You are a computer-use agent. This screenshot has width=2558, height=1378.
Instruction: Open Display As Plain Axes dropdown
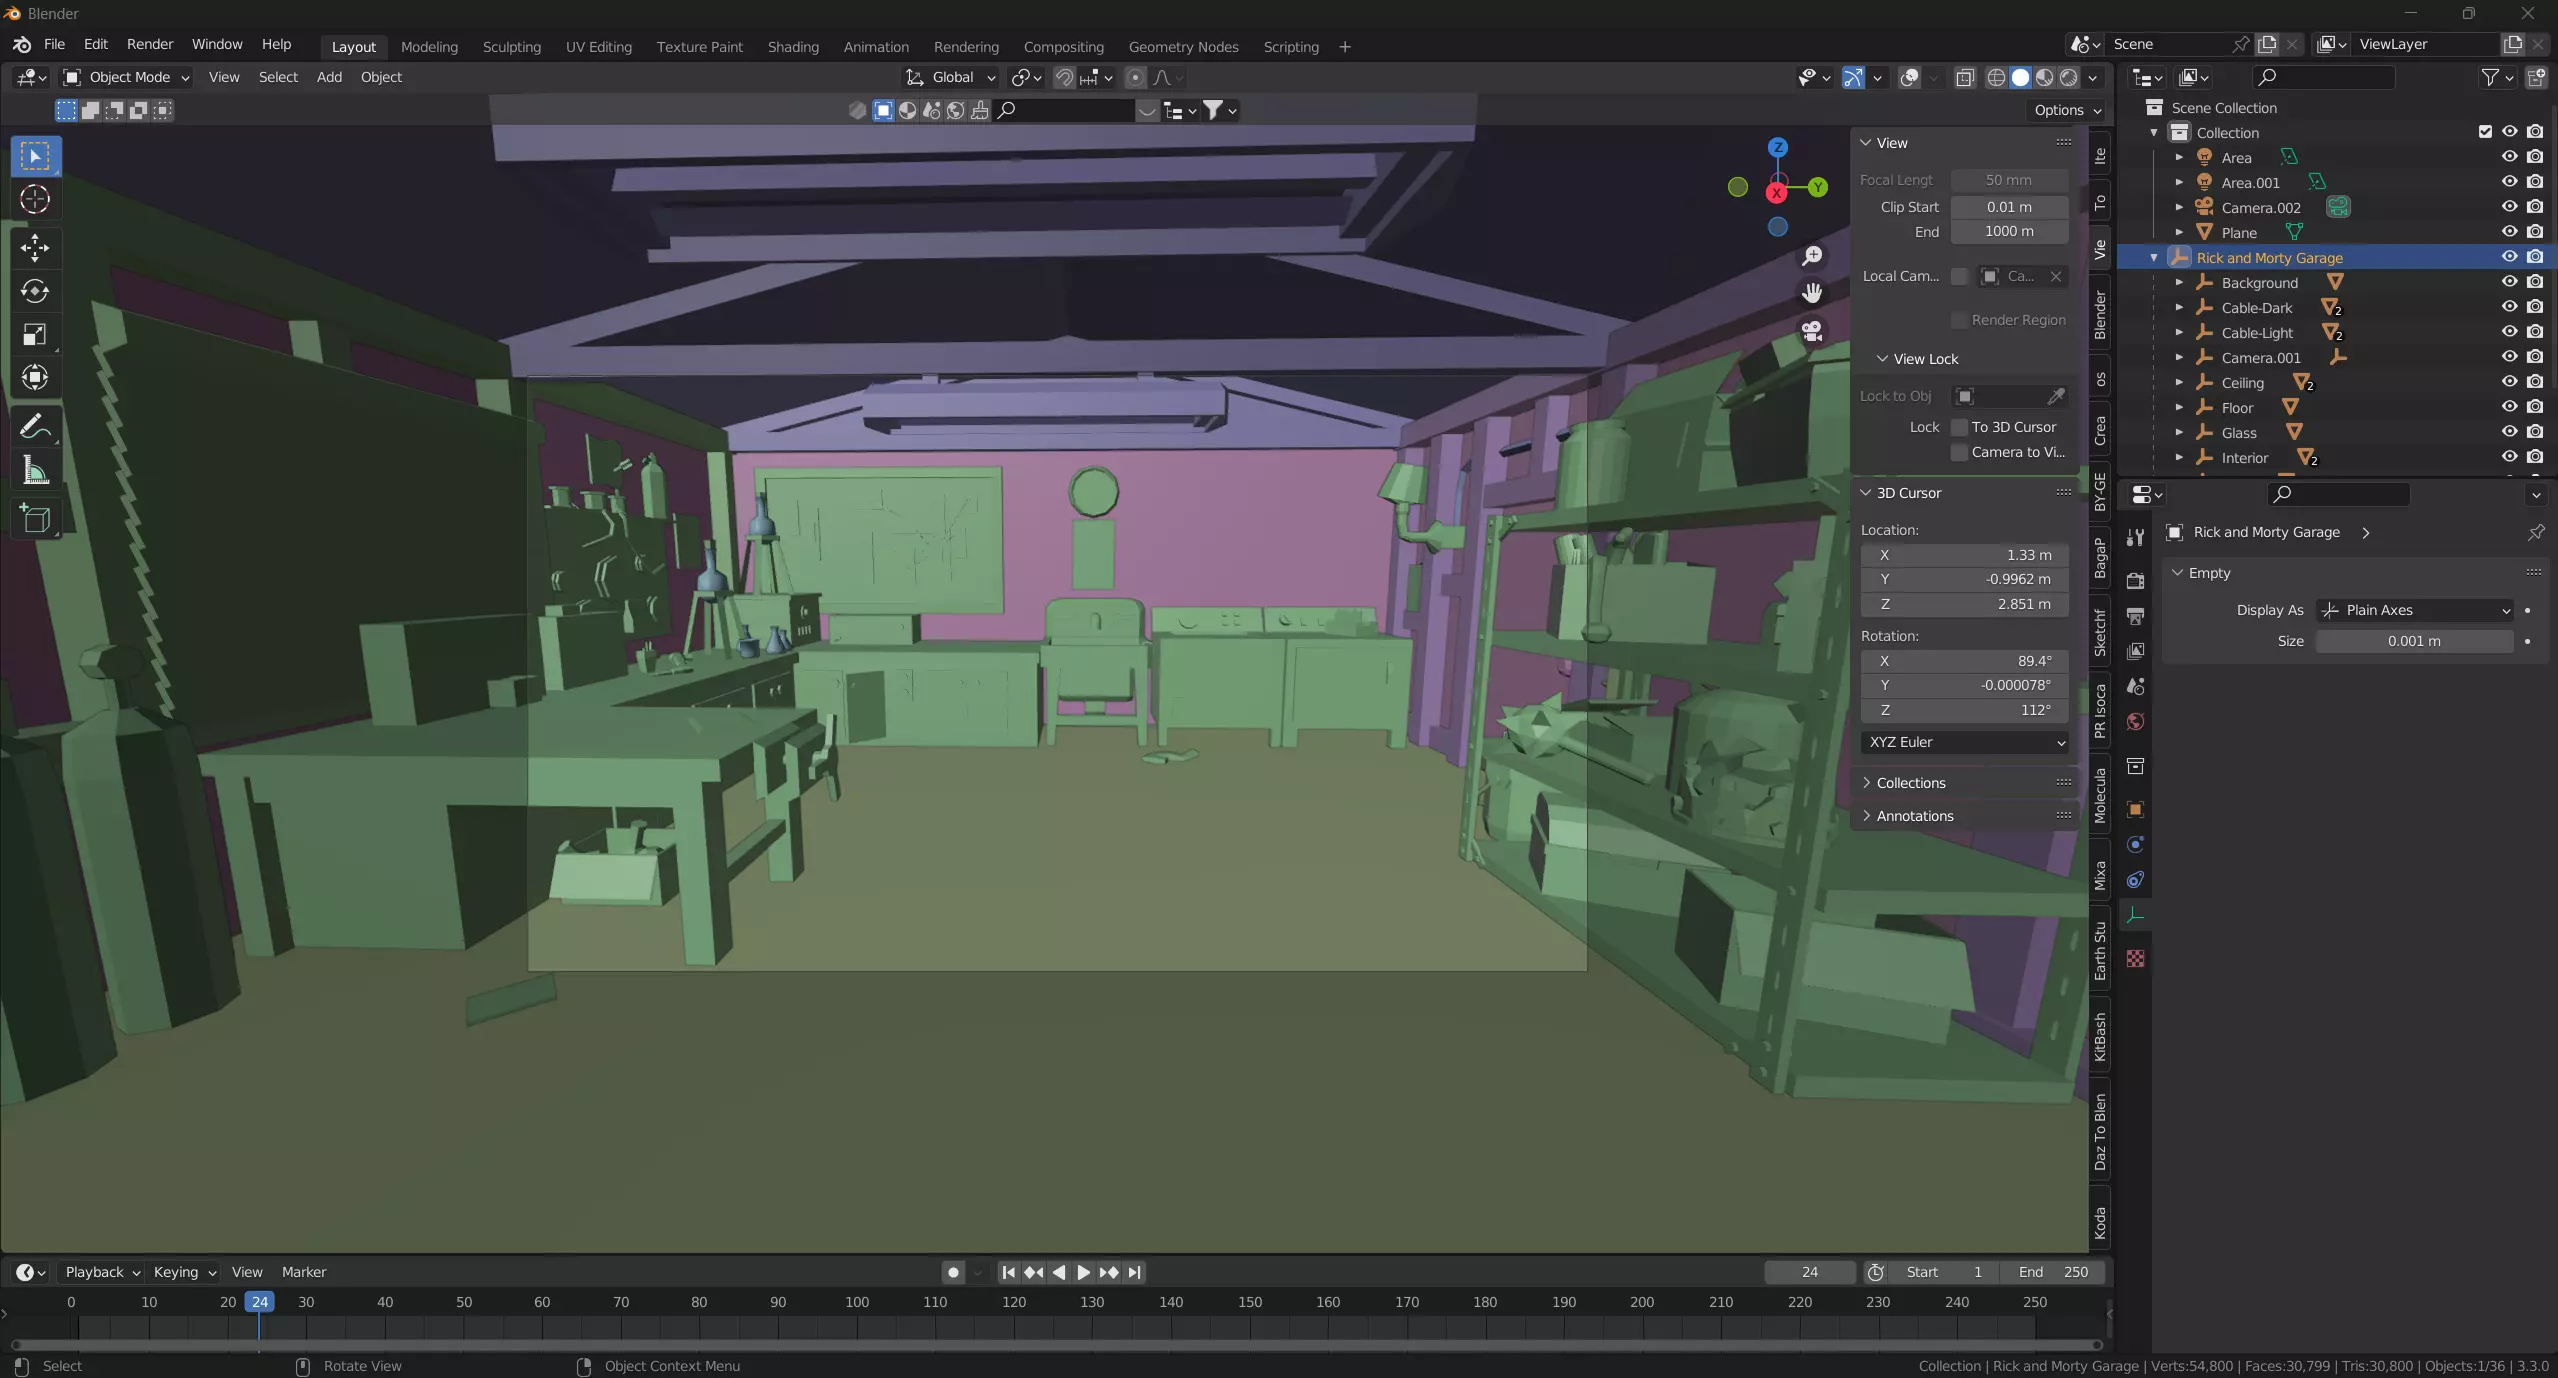pyautogui.click(x=2415, y=610)
